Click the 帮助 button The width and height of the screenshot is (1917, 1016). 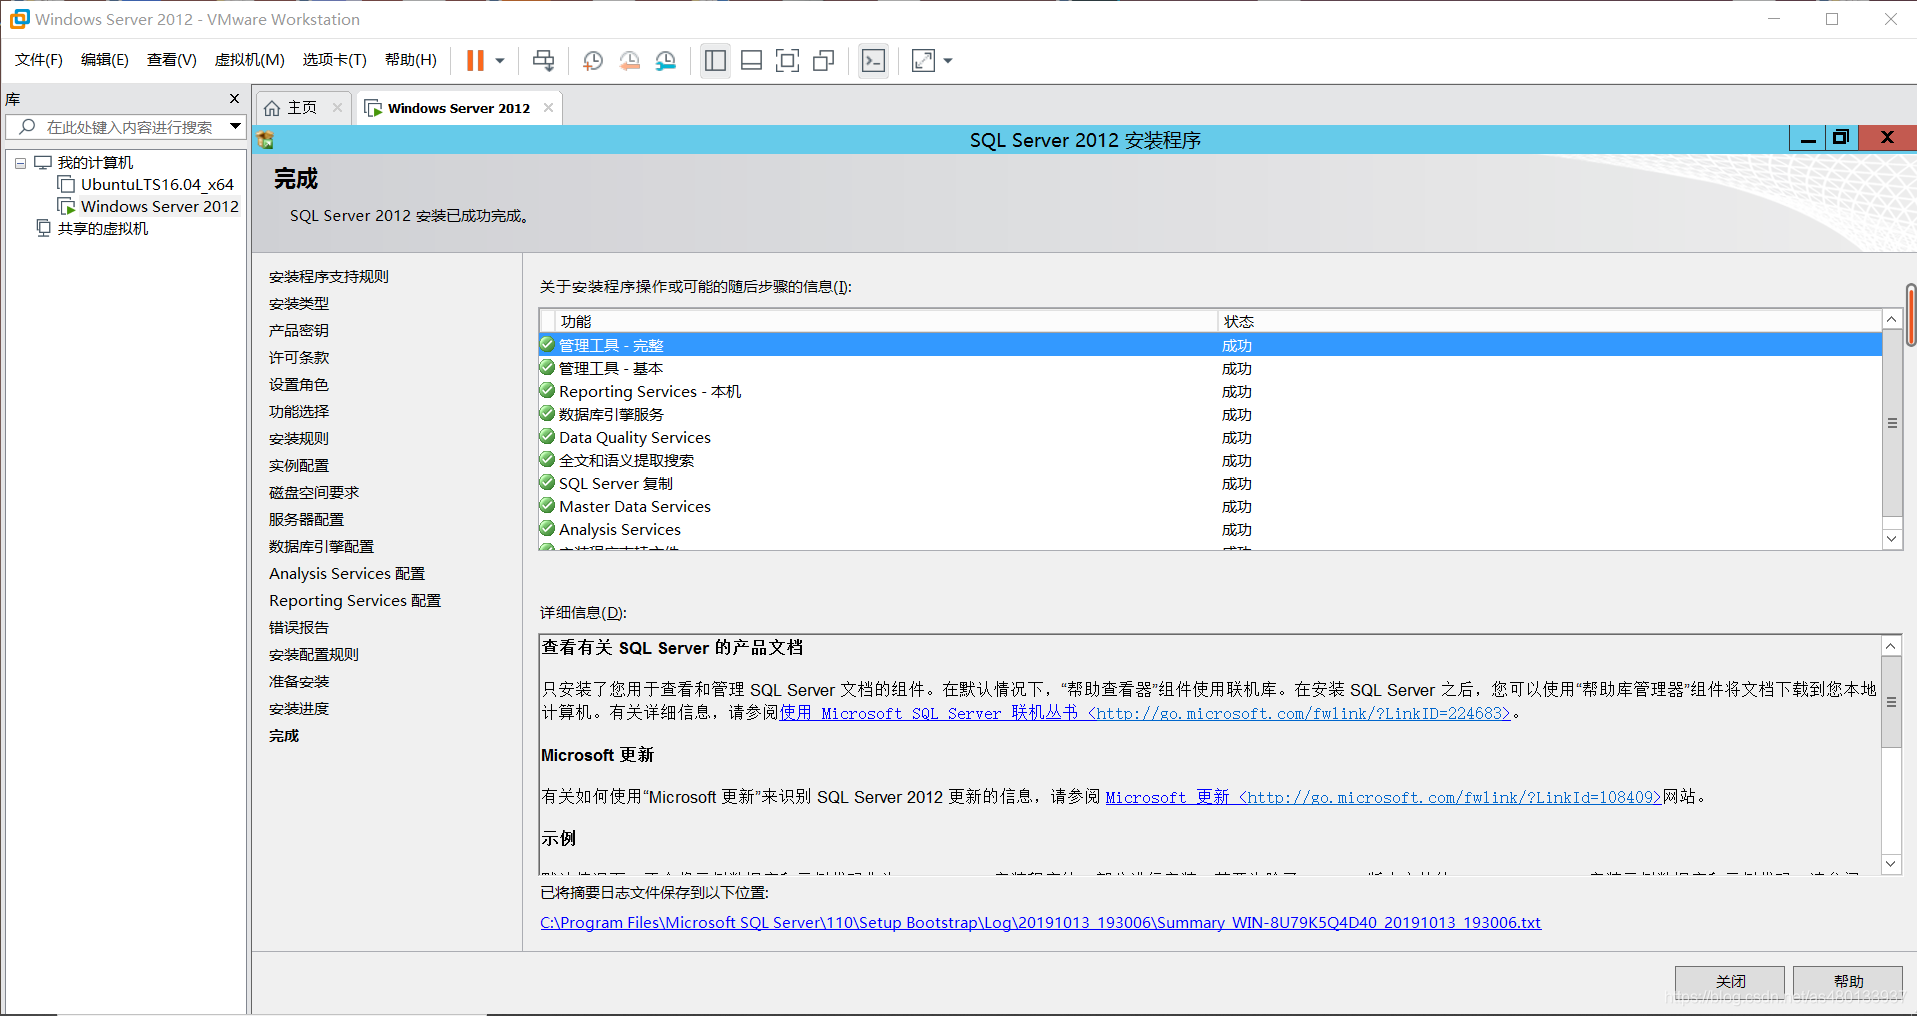coord(1848,981)
